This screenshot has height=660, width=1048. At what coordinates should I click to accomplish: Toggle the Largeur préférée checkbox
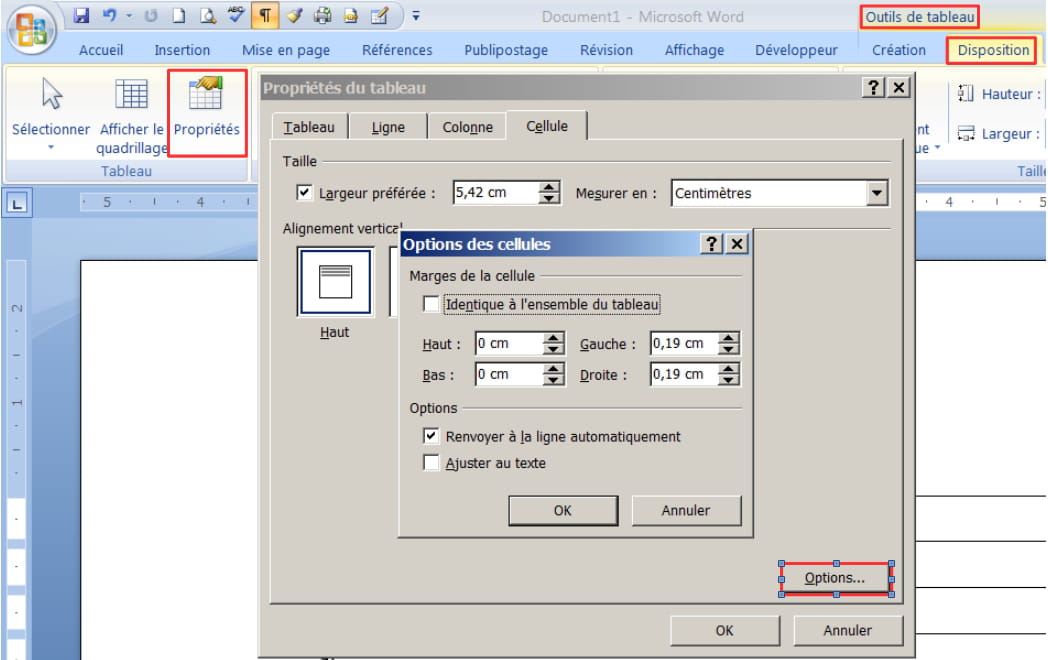coord(304,193)
